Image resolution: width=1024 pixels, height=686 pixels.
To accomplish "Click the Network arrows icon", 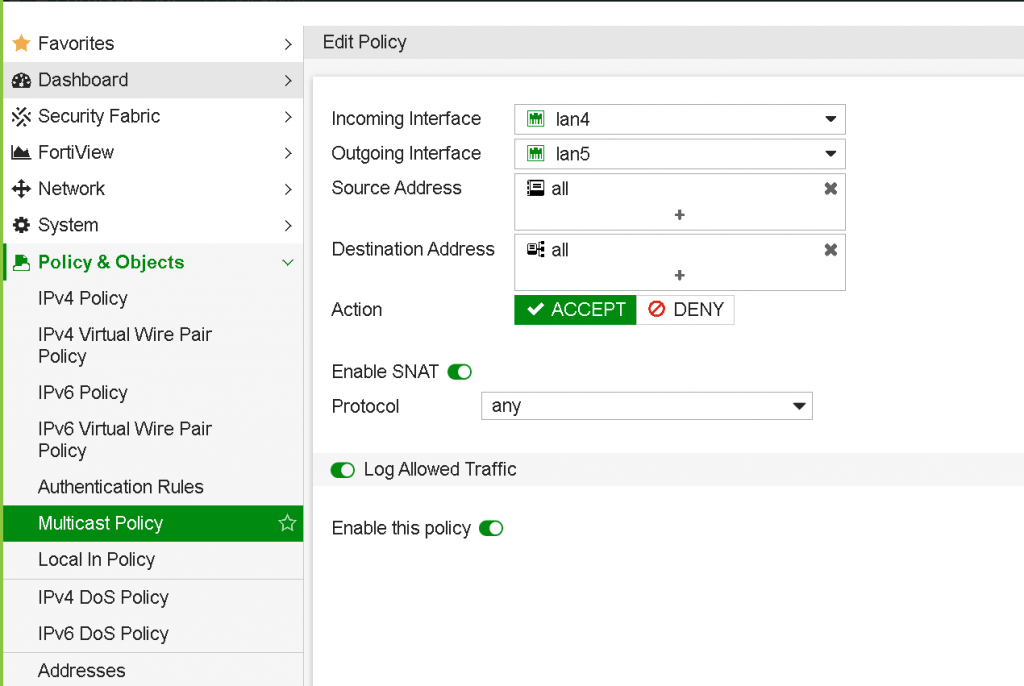I will pos(22,189).
